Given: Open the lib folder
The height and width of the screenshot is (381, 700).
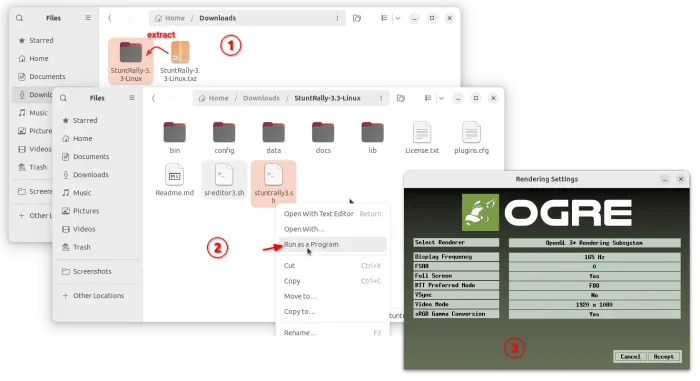Looking at the screenshot, I should pyautogui.click(x=372, y=137).
